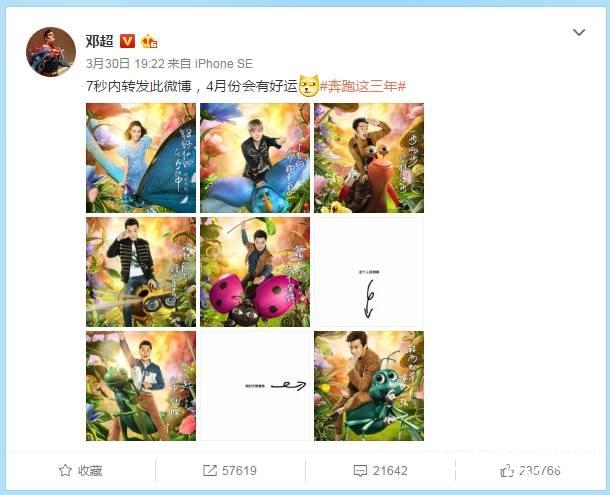Click the crown membership badge icon
The height and width of the screenshot is (495, 610).
(149, 41)
